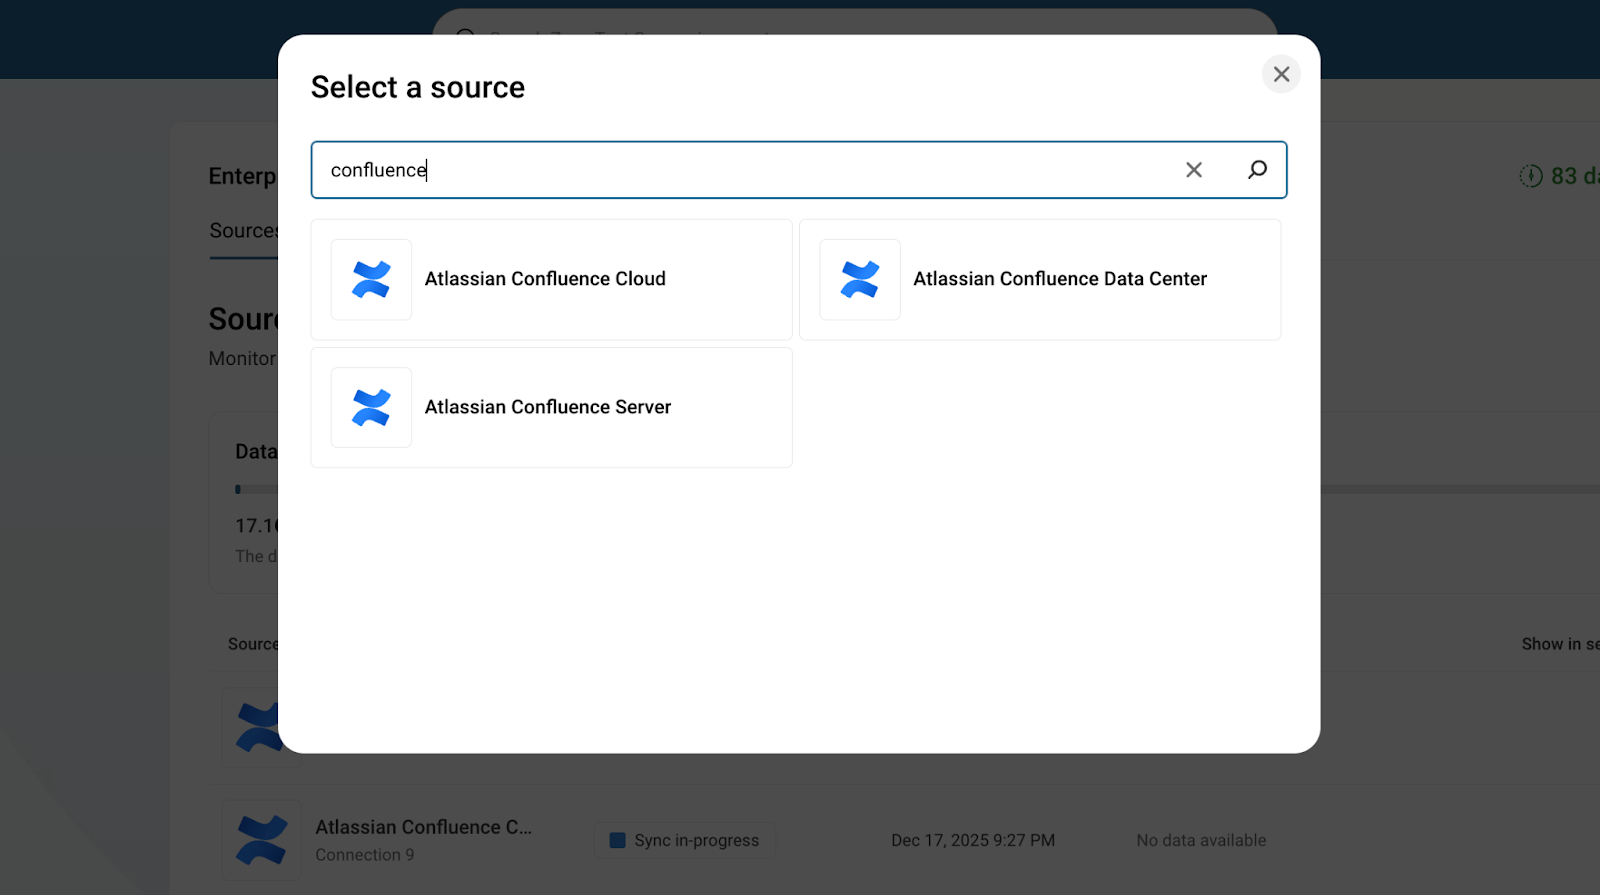Image resolution: width=1600 pixels, height=895 pixels.
Task: Click the Connection 9 subtitle text
Action: point(364,855)
